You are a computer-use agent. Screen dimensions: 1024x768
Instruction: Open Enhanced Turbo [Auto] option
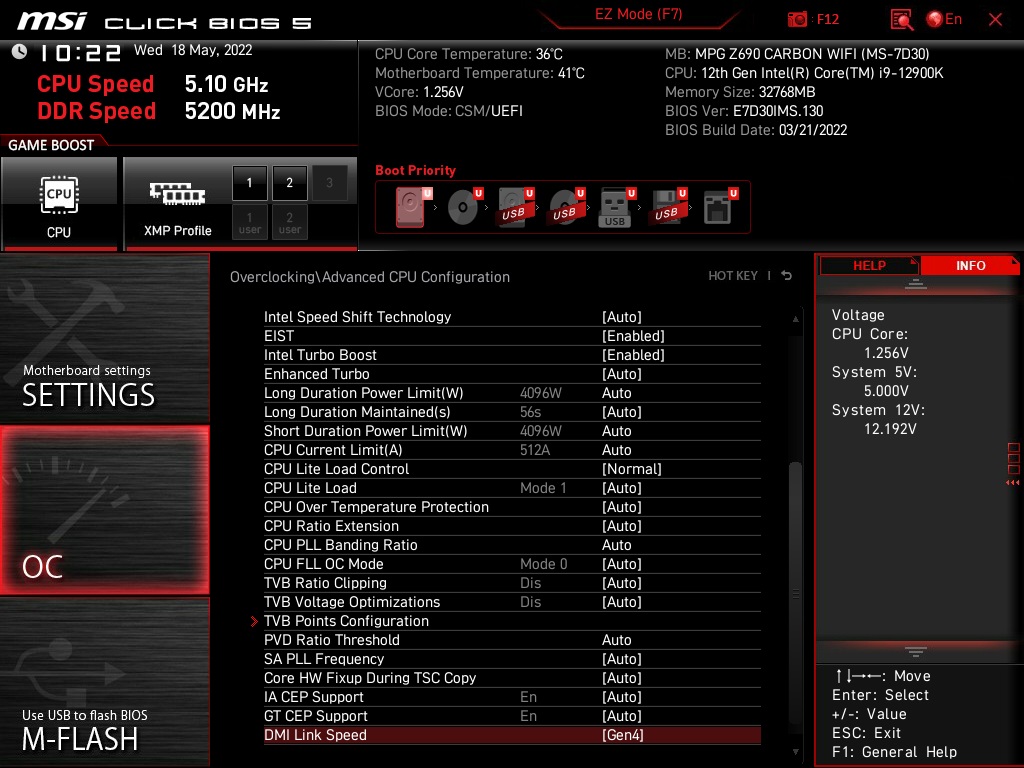coord(512,374)
